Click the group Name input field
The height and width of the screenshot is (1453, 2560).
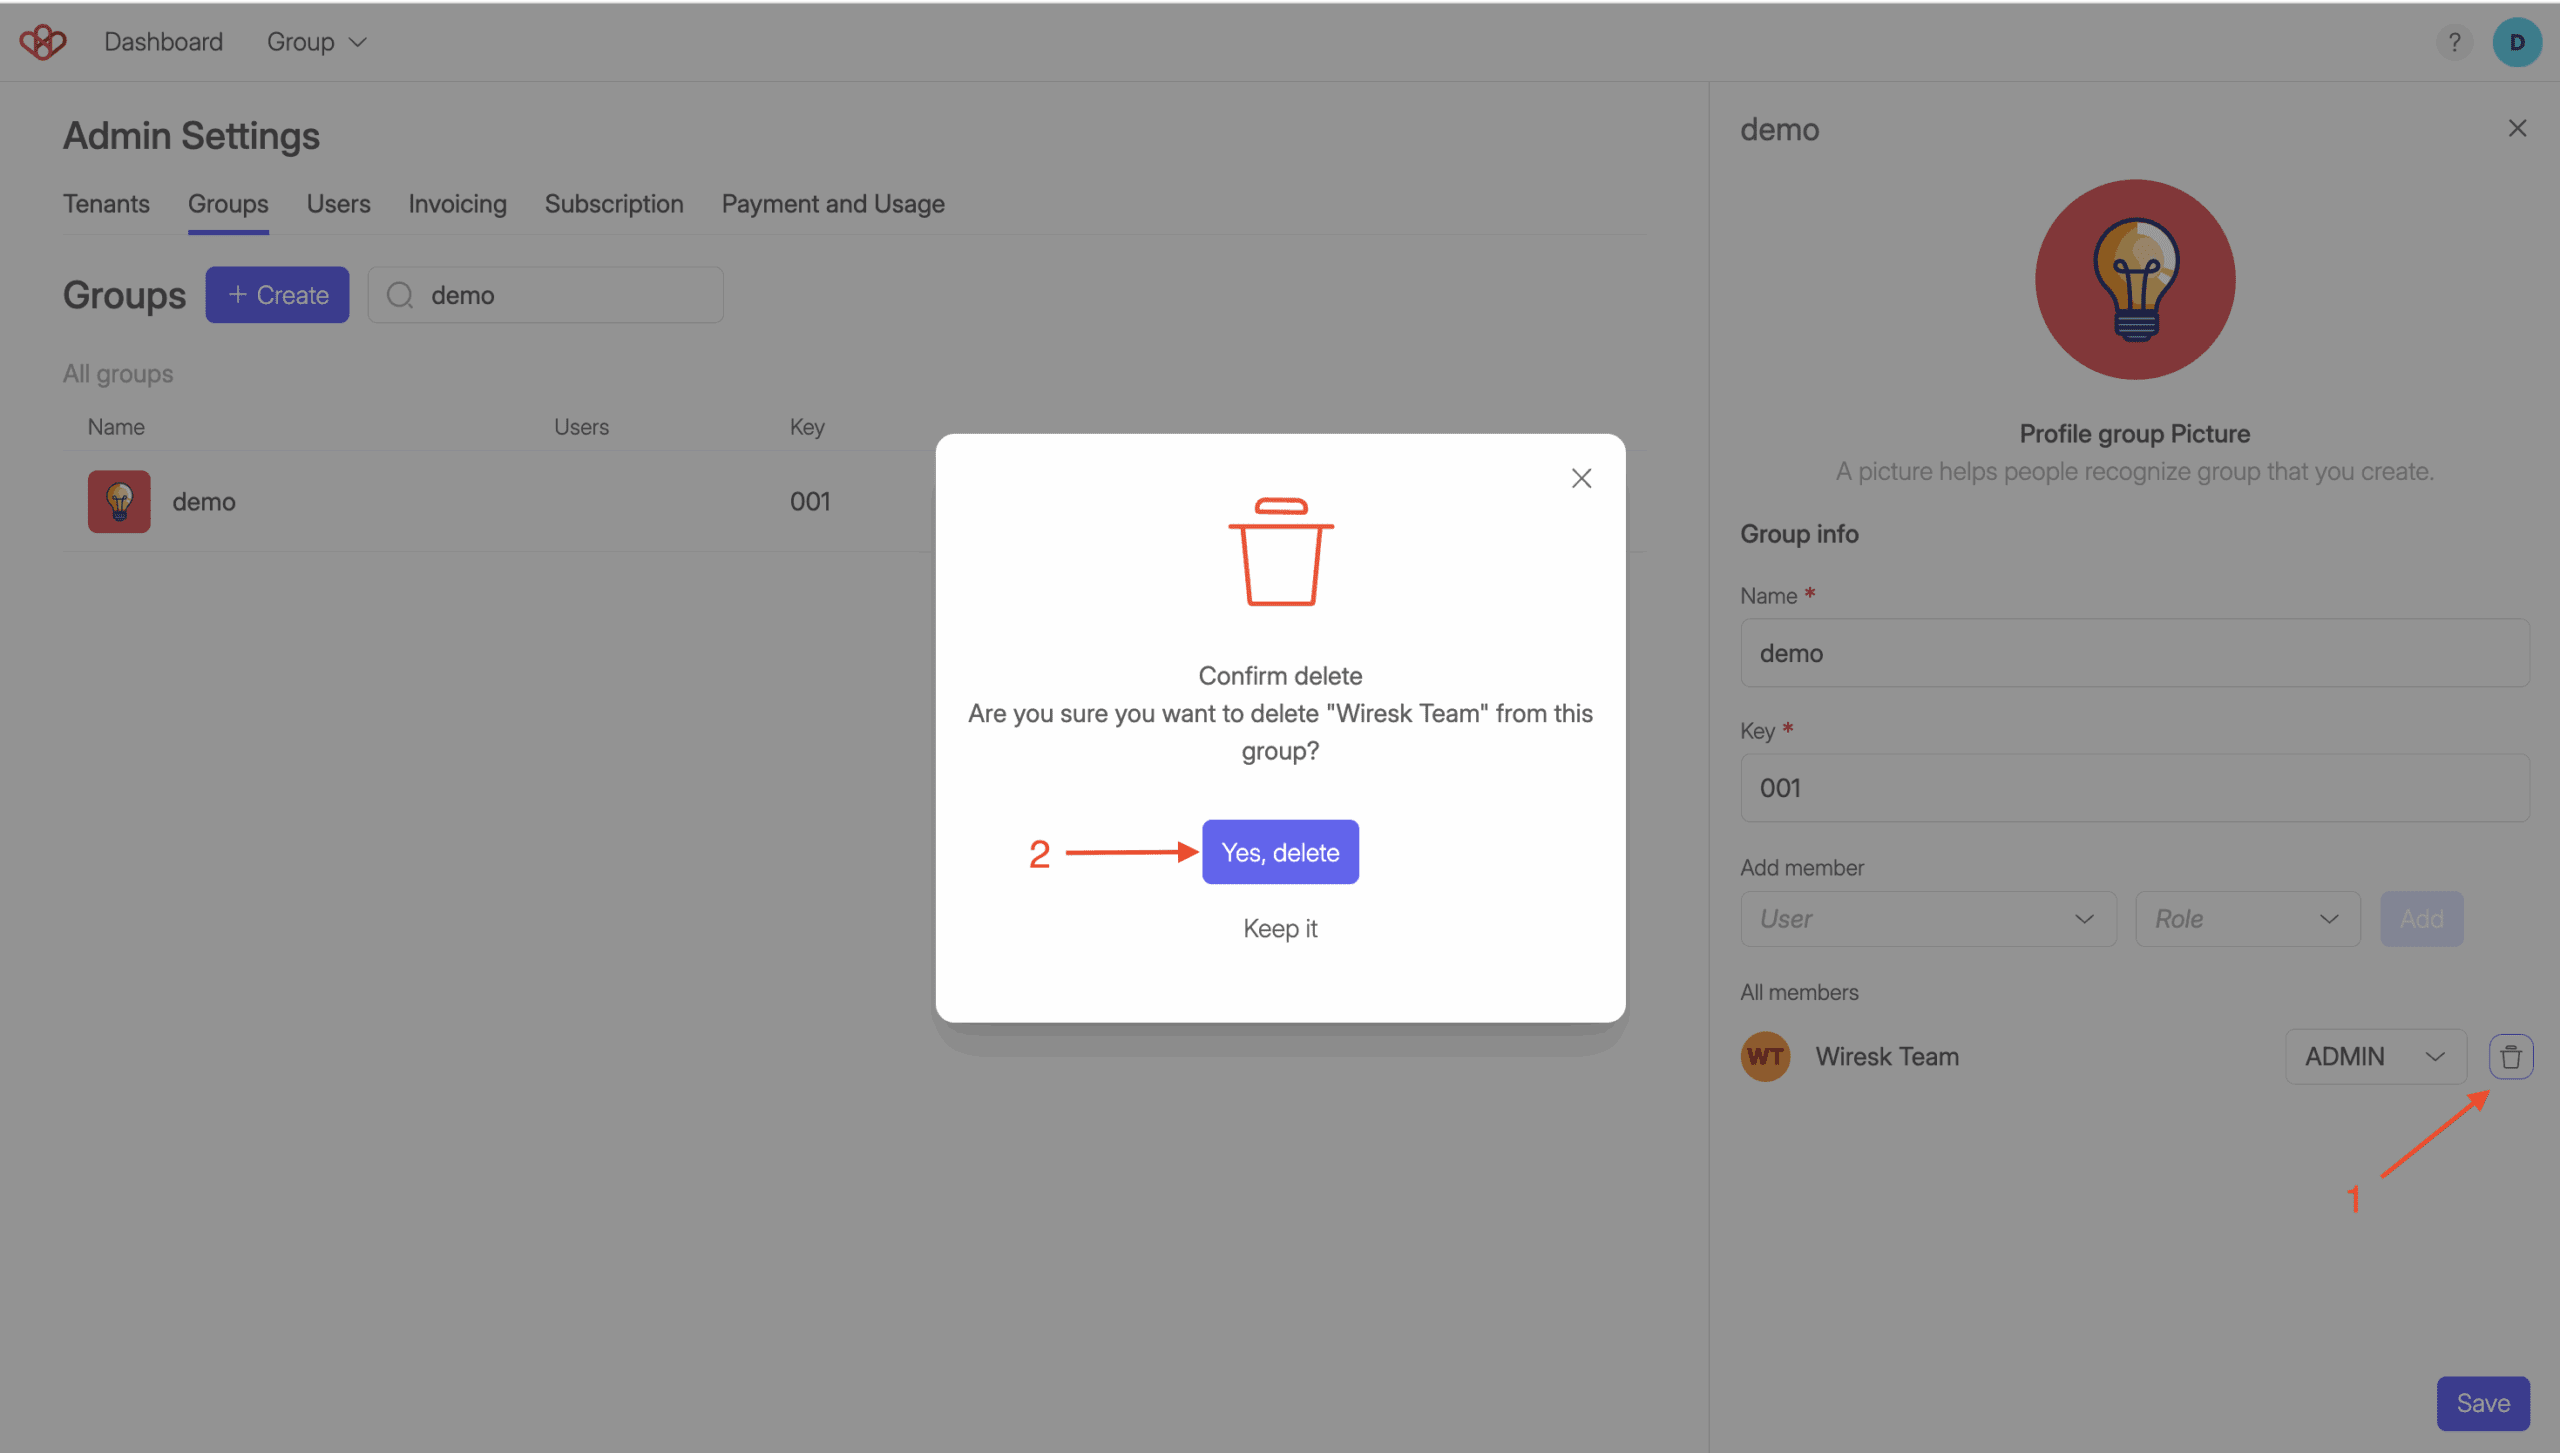point(2135,653)
